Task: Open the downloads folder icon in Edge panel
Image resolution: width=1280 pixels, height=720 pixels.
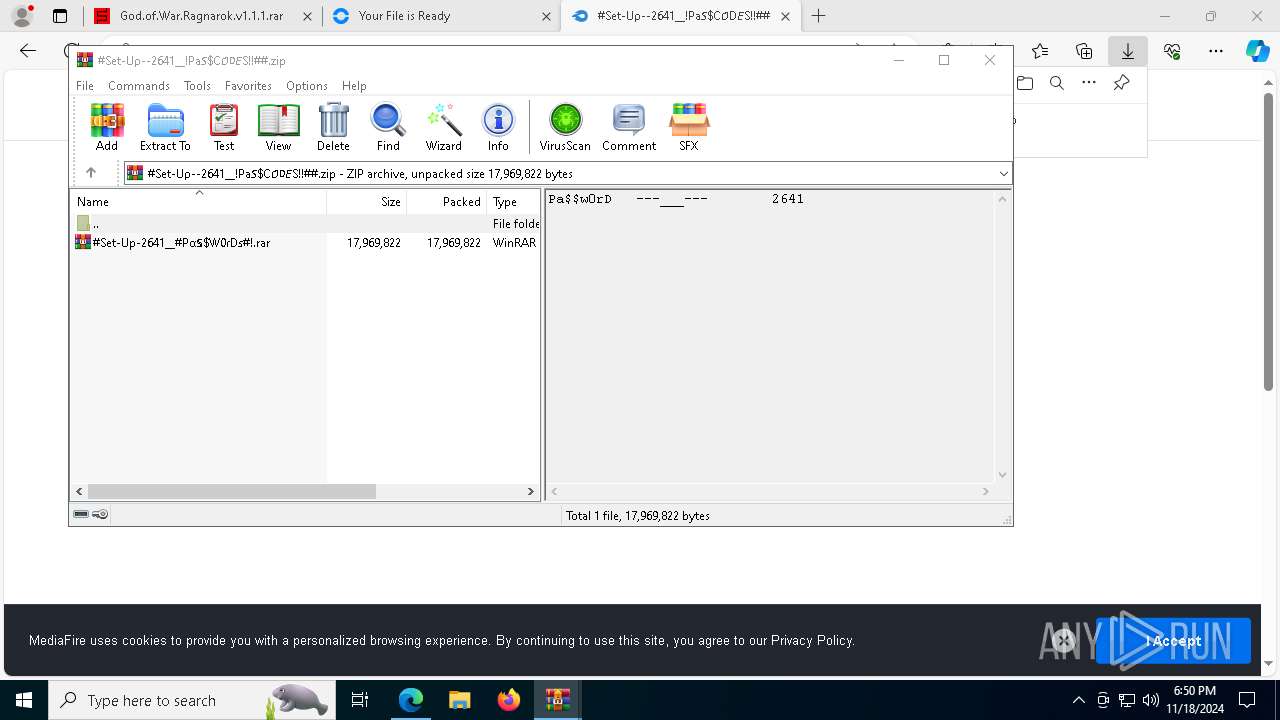Action: [1025, 83]
